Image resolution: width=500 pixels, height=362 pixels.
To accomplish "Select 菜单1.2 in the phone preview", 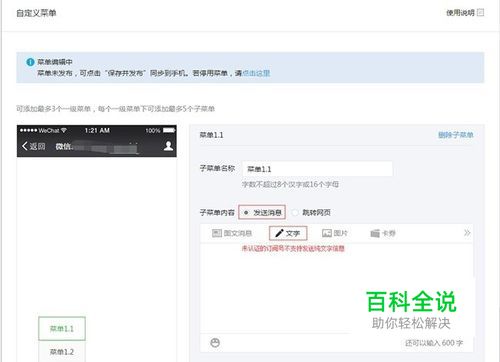I will click(62, 351).
